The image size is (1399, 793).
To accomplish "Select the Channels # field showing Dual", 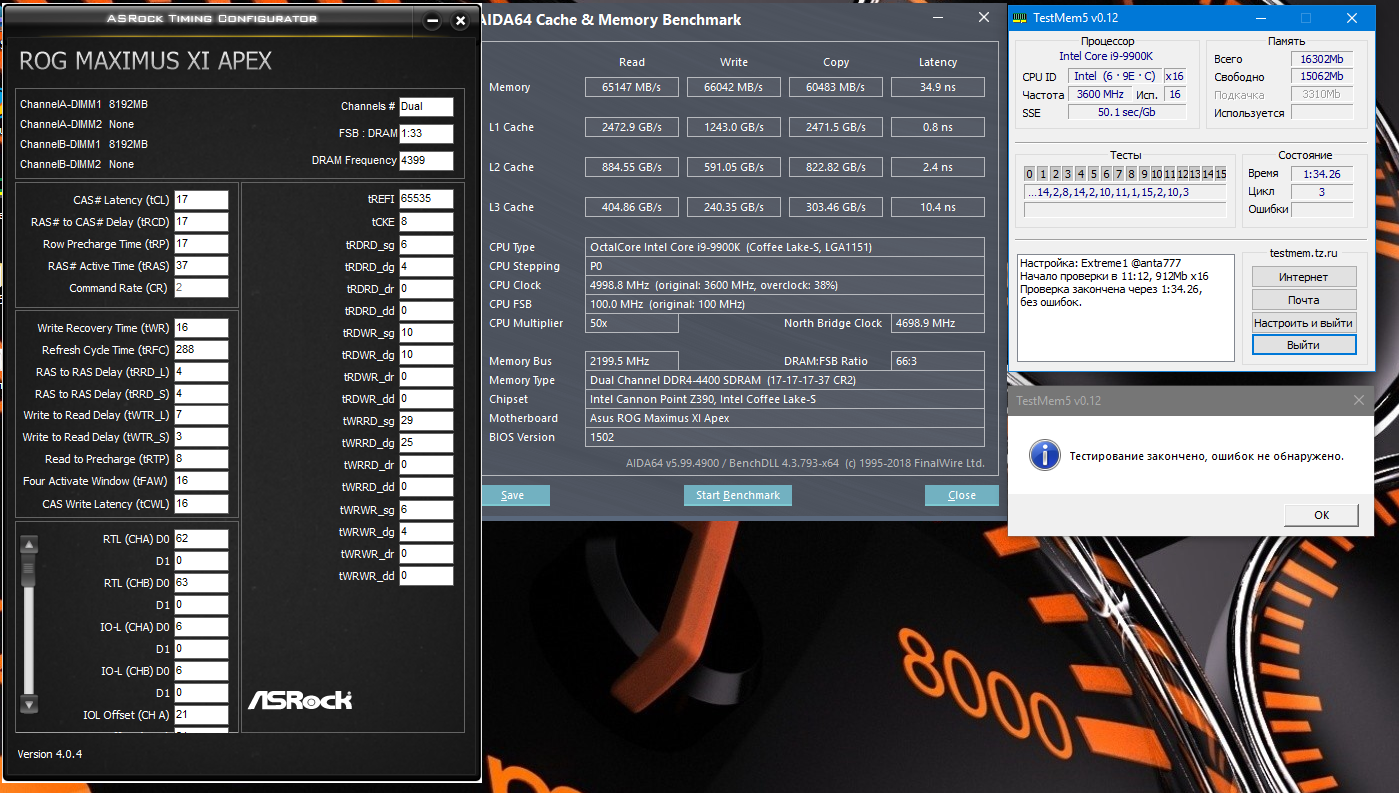I will (426, 106).
